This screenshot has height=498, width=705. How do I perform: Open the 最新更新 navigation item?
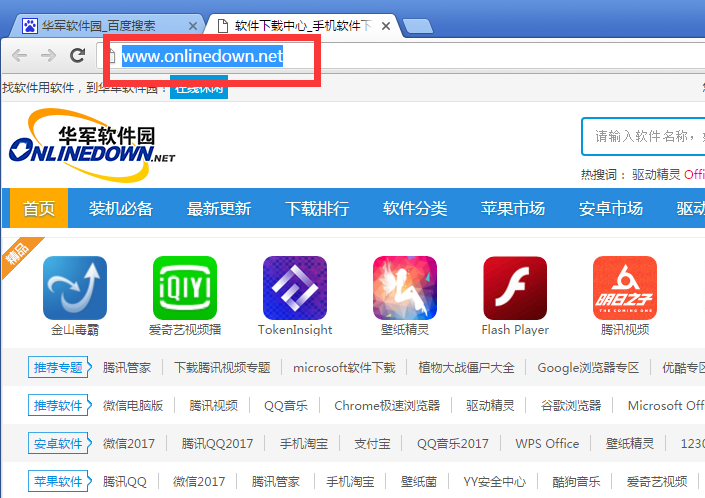[x=219, y=208]
